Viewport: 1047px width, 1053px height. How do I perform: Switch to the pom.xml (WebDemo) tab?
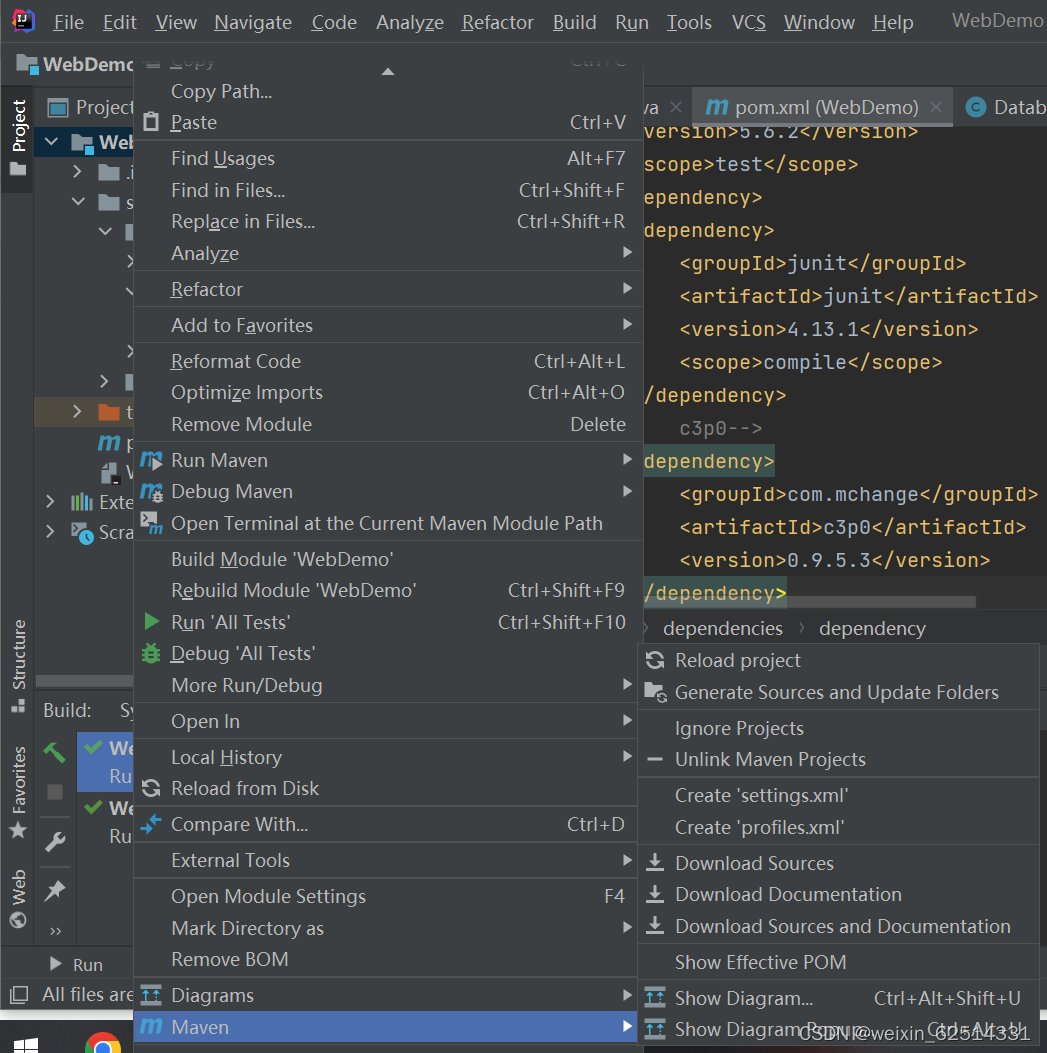821,107
